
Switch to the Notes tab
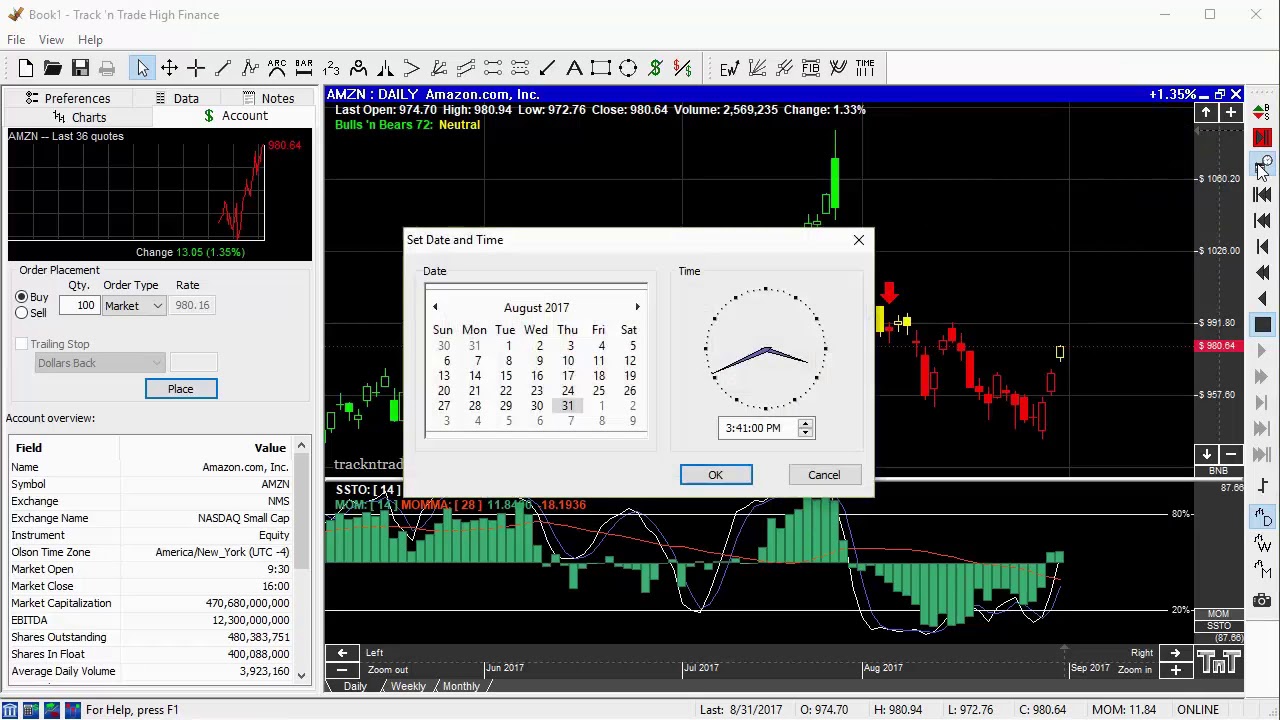pos(268,98)
